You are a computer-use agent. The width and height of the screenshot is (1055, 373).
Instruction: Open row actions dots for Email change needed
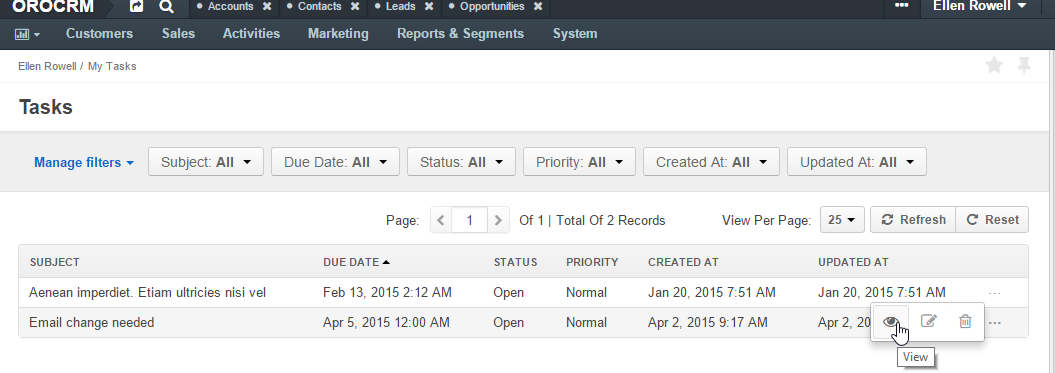coord(995,324)
